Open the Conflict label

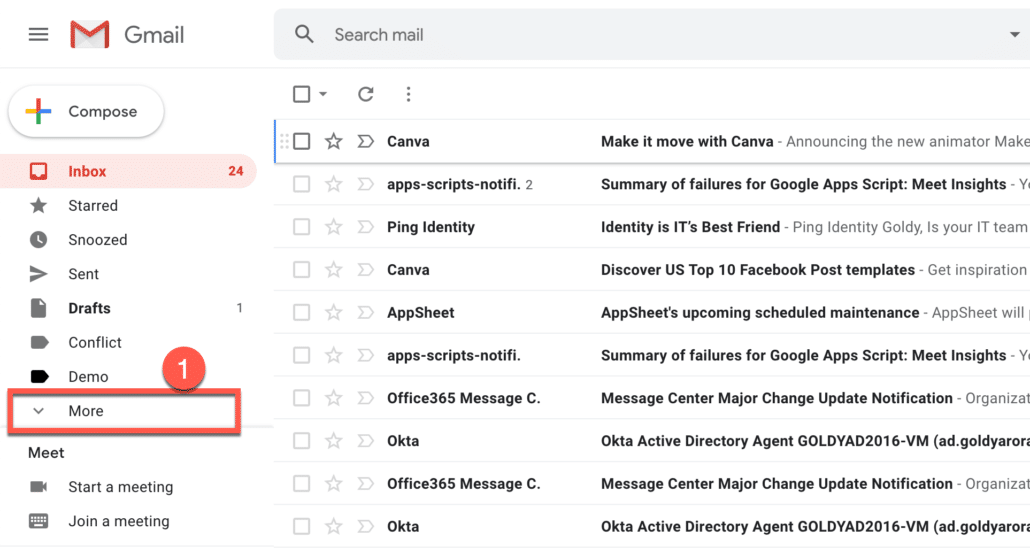pos(127,342)
